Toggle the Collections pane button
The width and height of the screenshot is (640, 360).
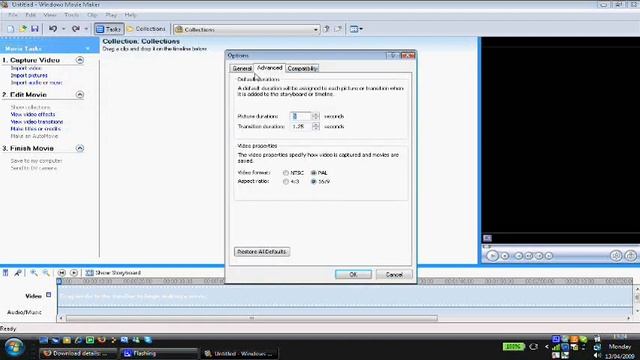click(146, 29)
